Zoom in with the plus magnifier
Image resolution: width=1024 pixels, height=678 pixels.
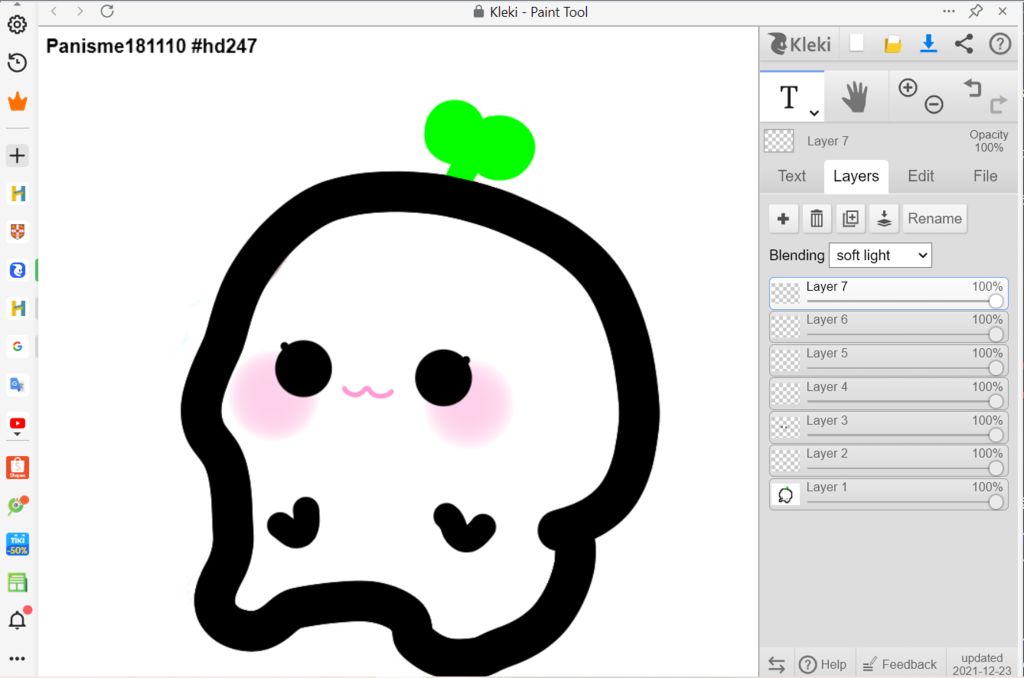908,88
